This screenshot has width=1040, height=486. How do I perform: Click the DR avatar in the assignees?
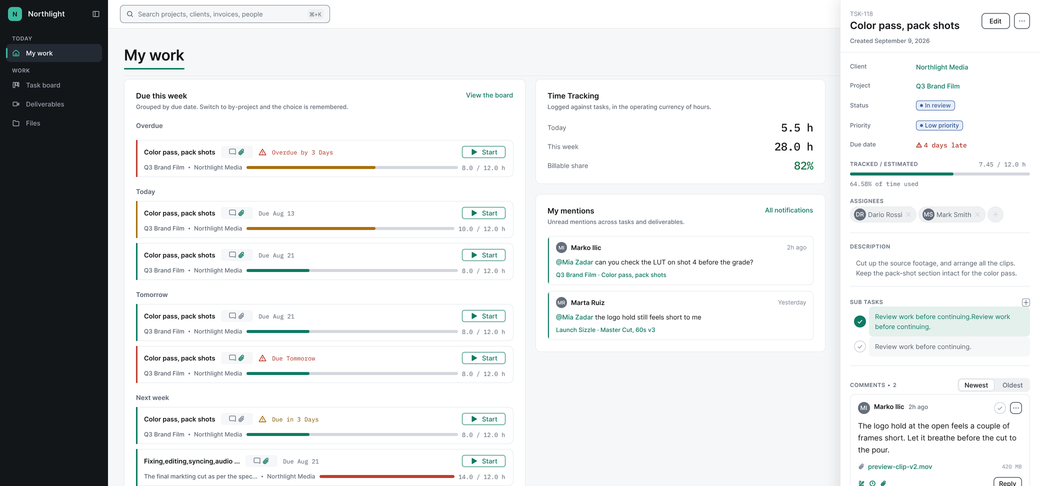click(x=860, y=214)
